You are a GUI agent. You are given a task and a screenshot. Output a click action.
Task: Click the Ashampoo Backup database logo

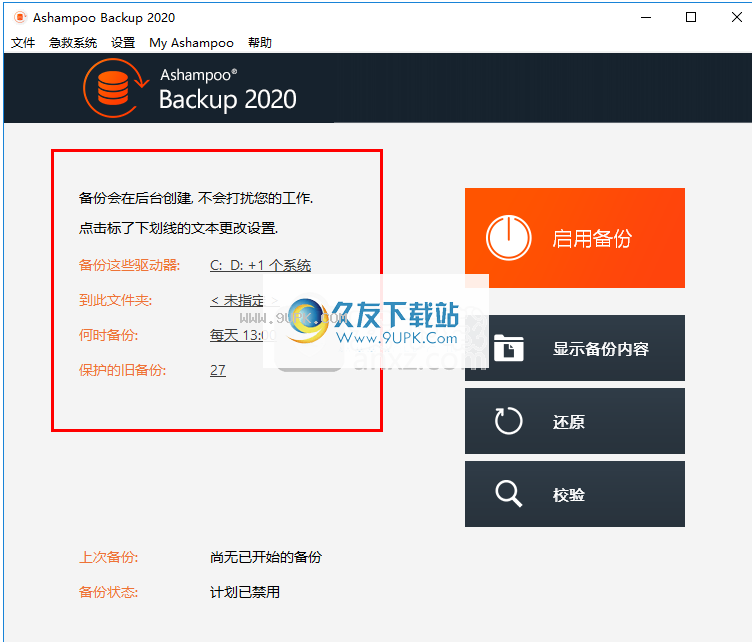click(115, 88)
